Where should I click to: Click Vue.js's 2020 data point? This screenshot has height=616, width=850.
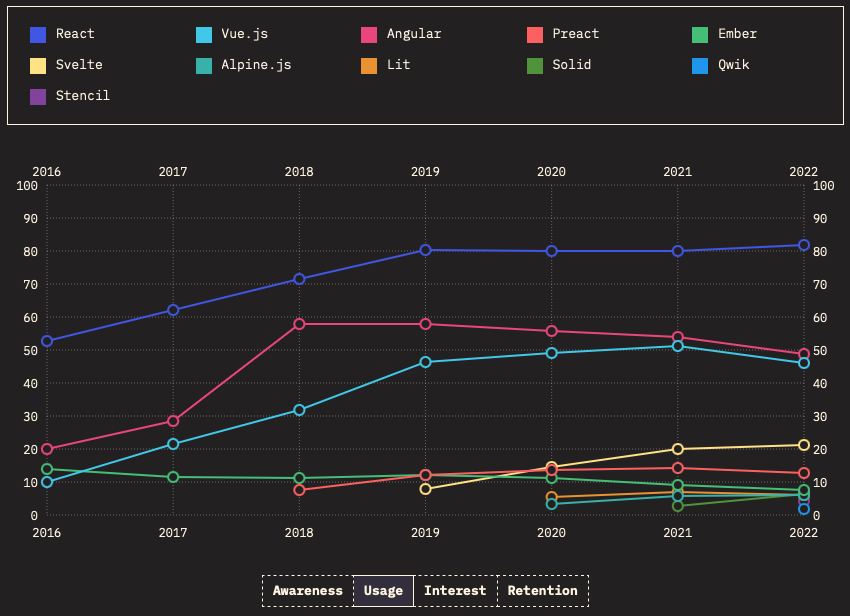(x=551, y=353)
